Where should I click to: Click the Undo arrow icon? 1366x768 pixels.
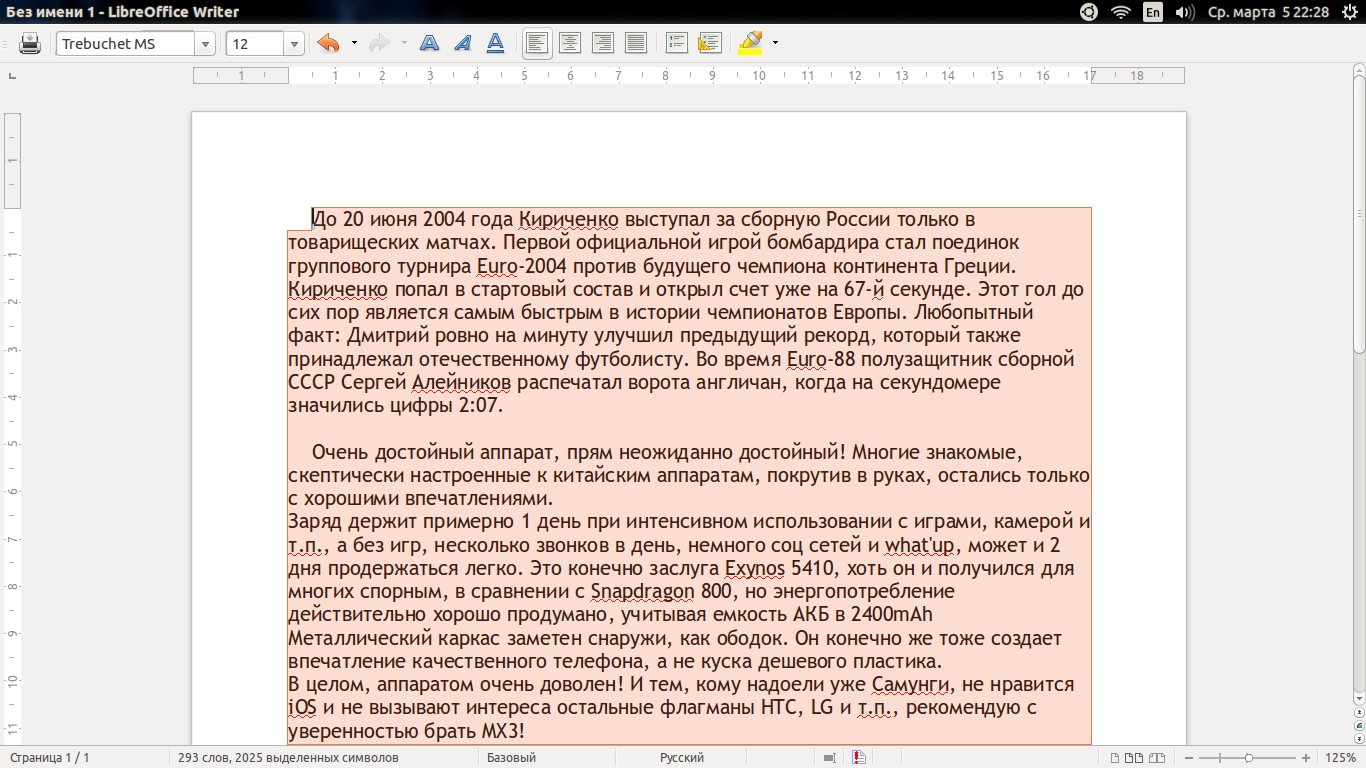(x=328, y=43)
